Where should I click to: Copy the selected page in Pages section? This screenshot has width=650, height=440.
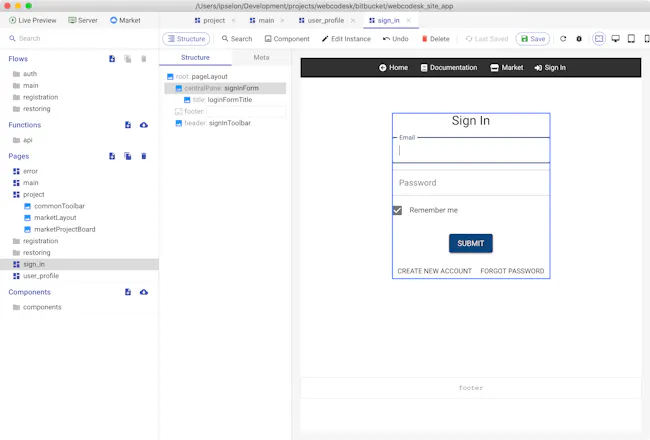coord(128,156)
